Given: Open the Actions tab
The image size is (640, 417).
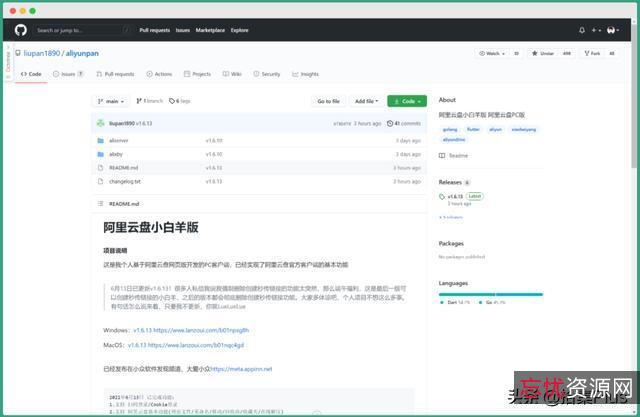Looking at the screenshot, I should click(x=159, y=74).
